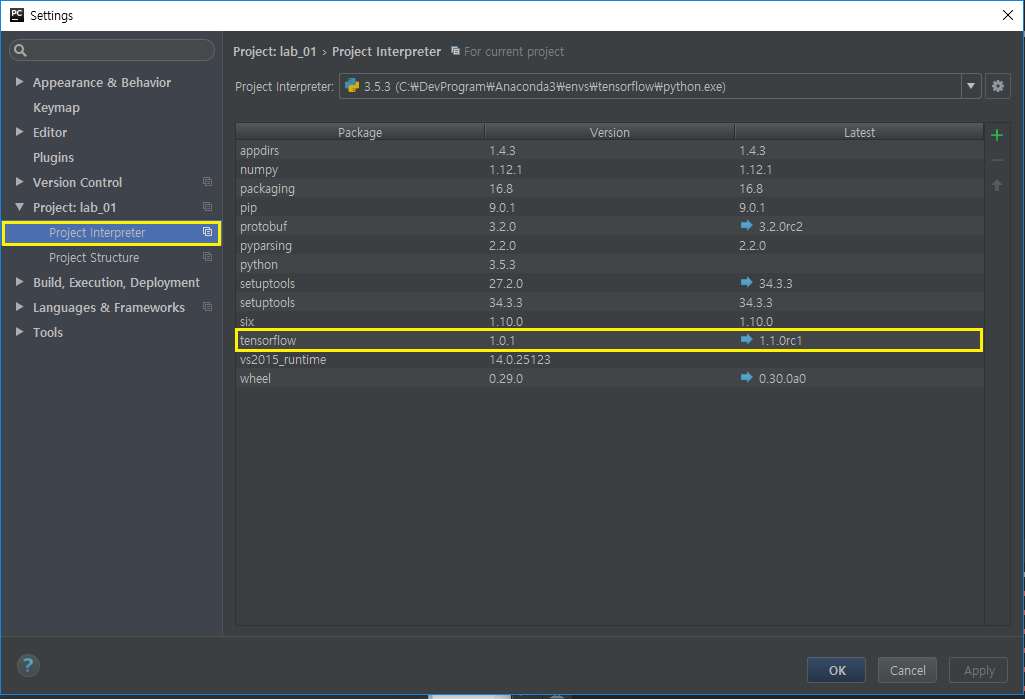Click the update arrow beside tensorflow 1.1.0rc1
Image resolution: width=1025 pixels, height=699 pixels.
746,339
